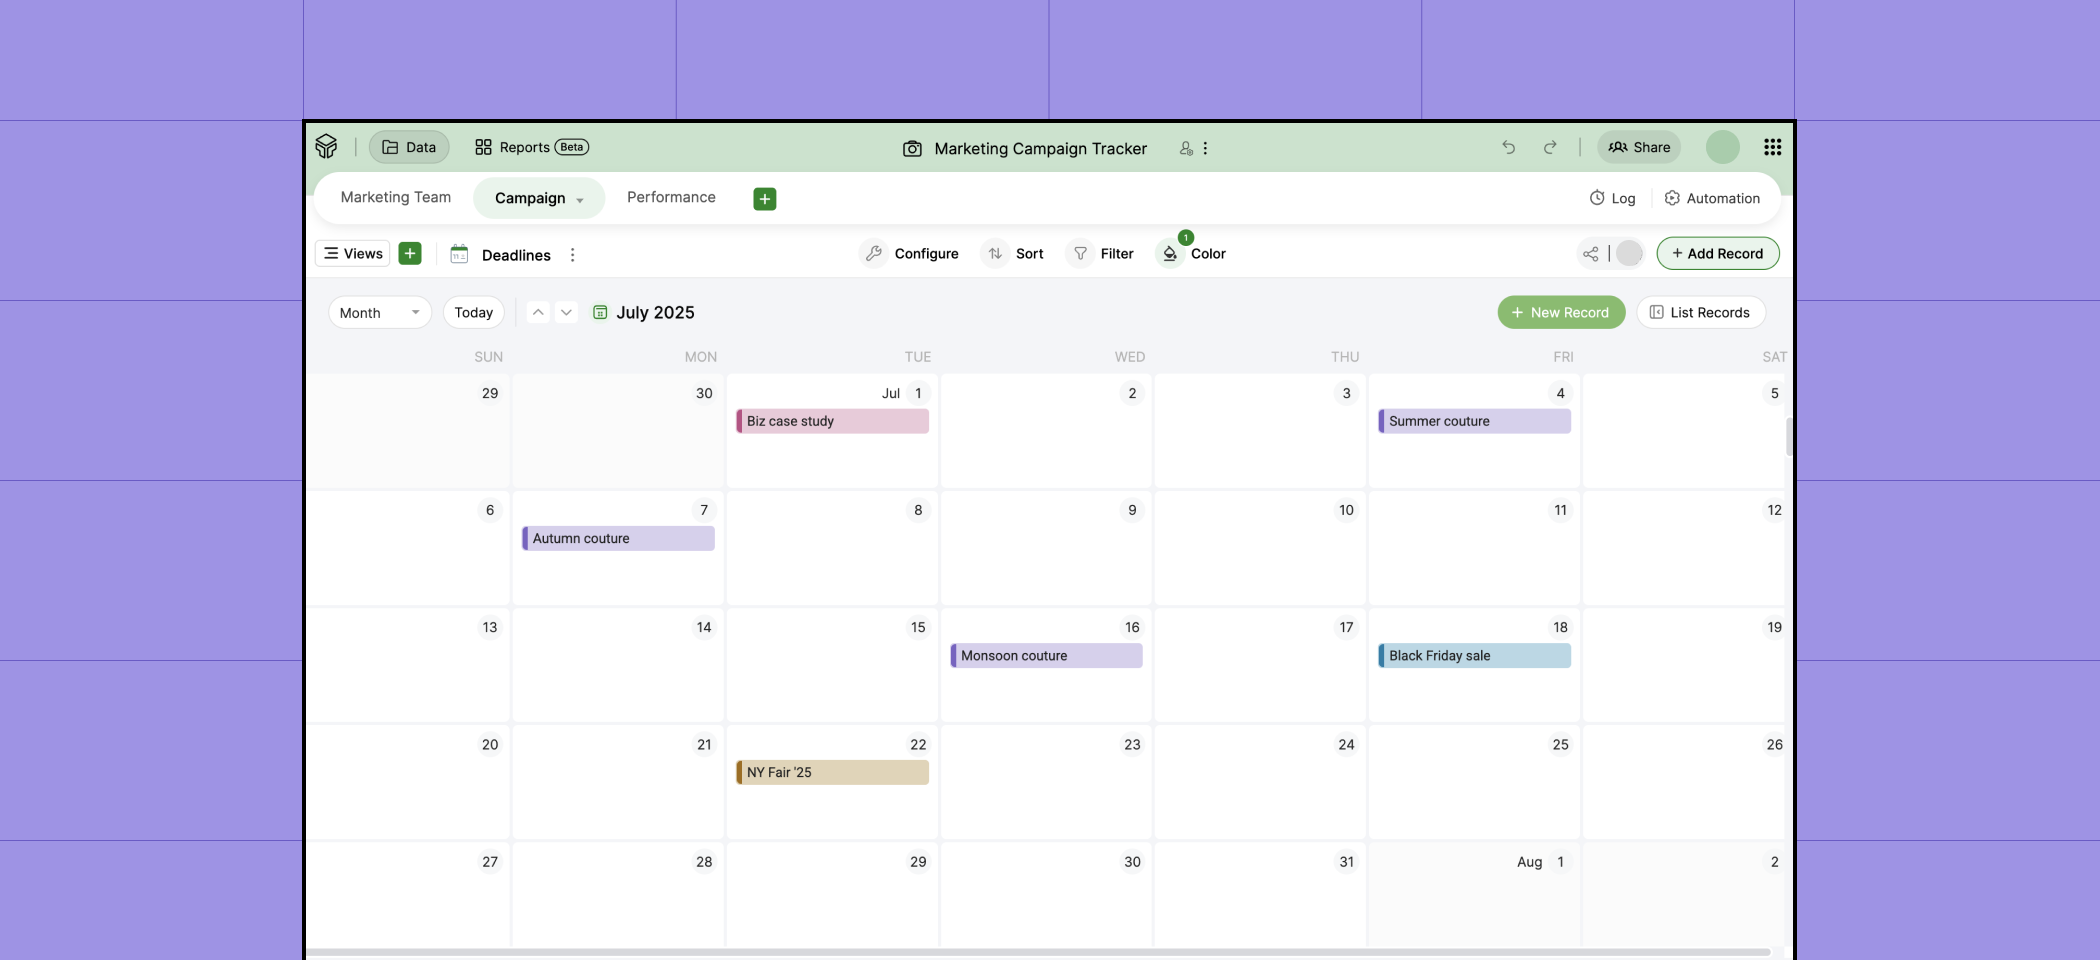Open the user profile avatar
The image size is (2100, 960).
coord(1722,147)
